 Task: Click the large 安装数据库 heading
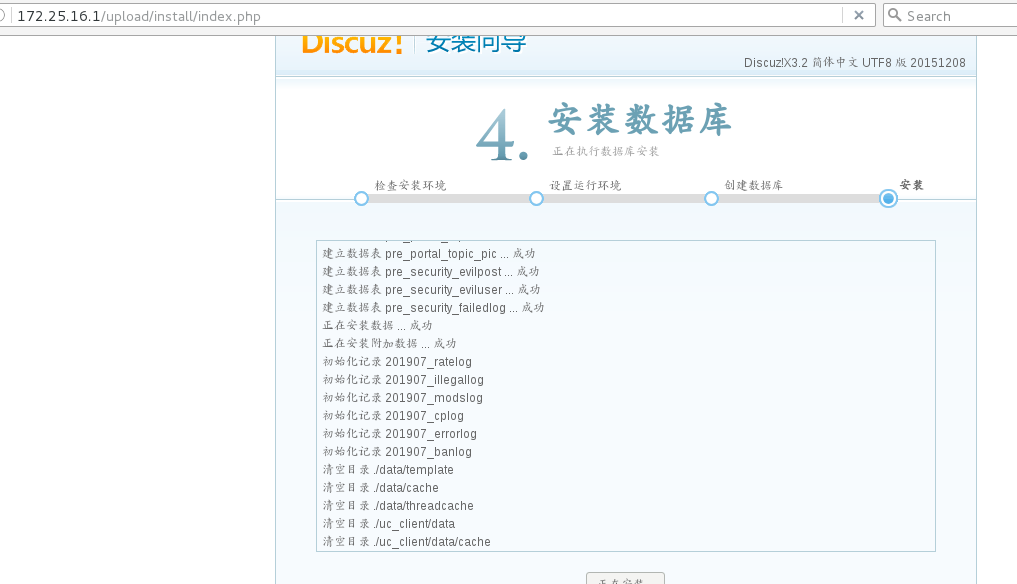[x=640, y=119]
